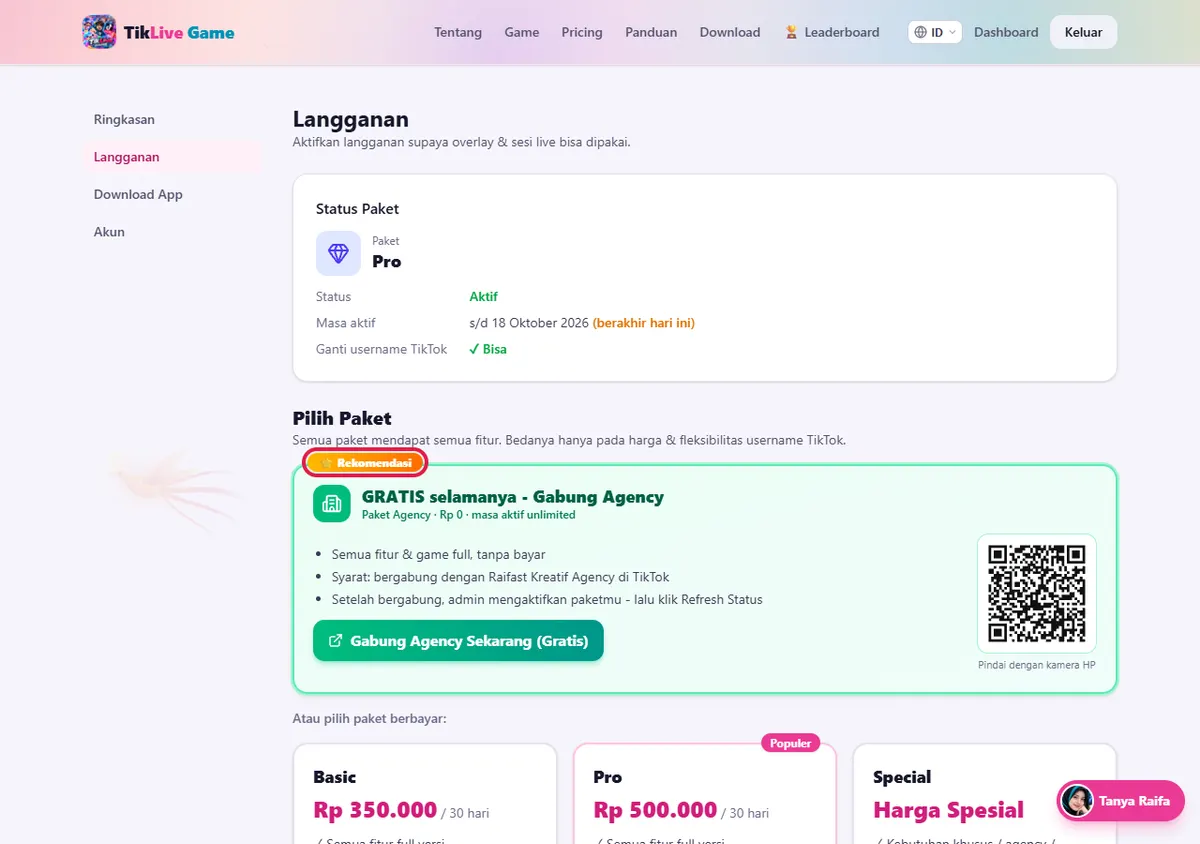Open the Download nav link
1200x844 pixels.
click(x=730, y=32)
